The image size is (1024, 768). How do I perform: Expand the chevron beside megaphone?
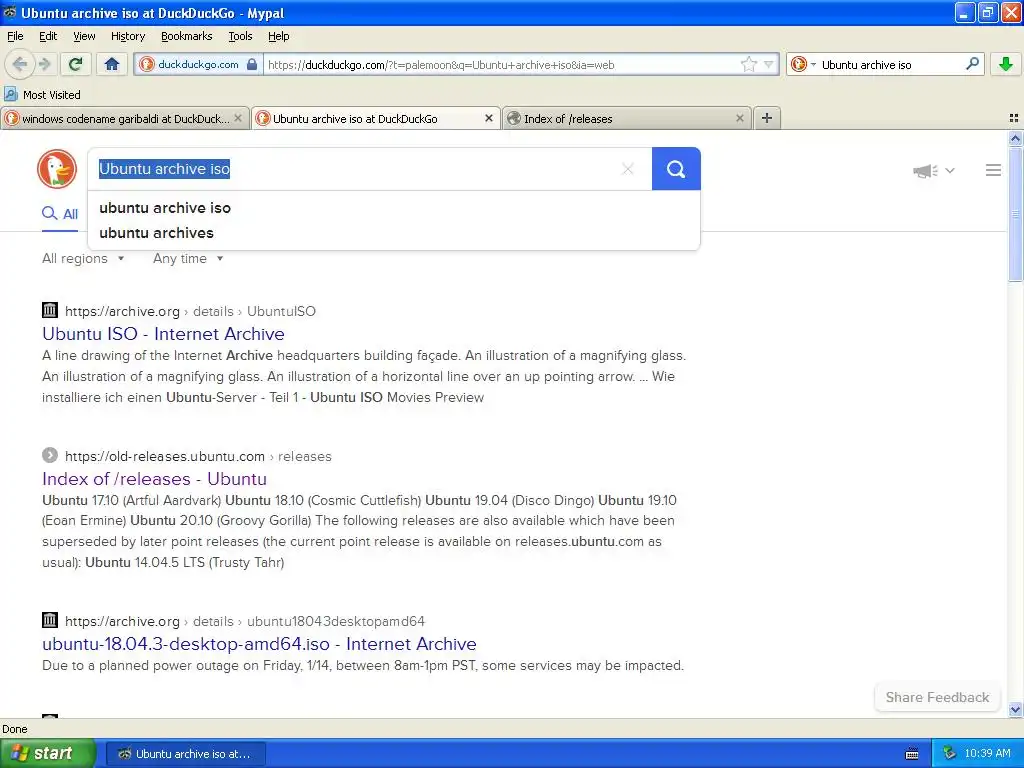click(950, 170)
